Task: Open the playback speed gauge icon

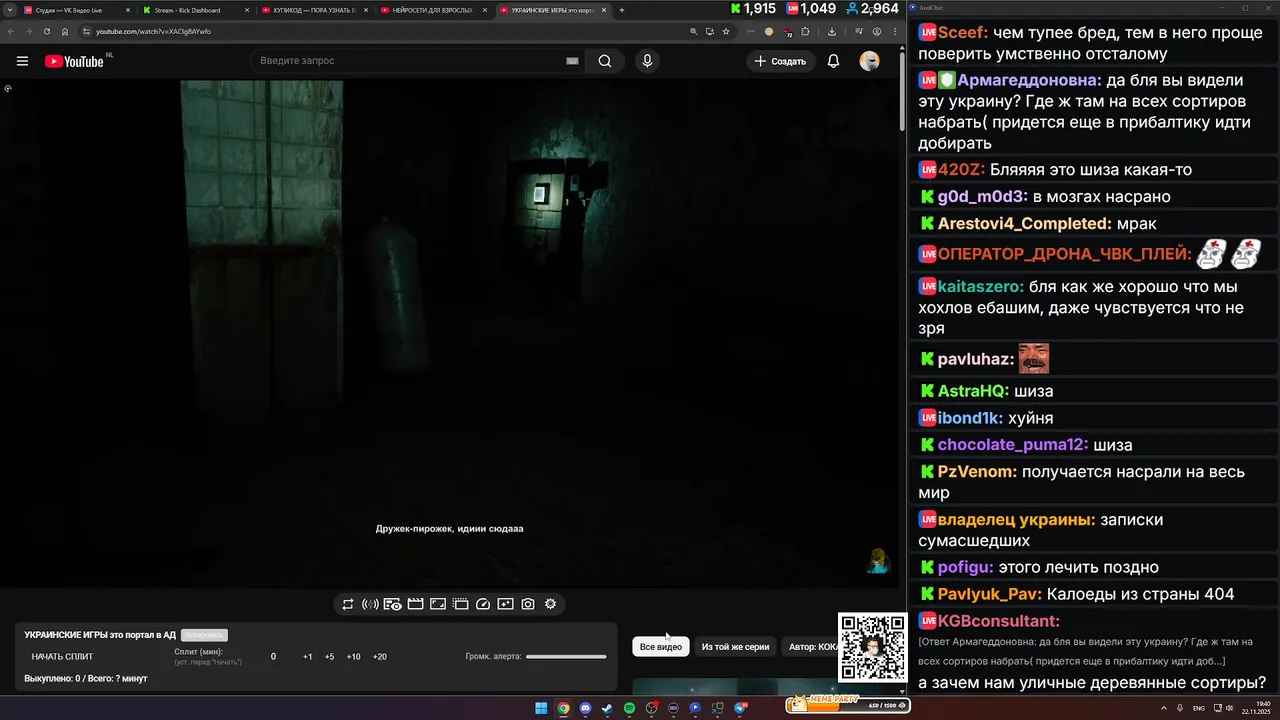Action: click(483, 604)
